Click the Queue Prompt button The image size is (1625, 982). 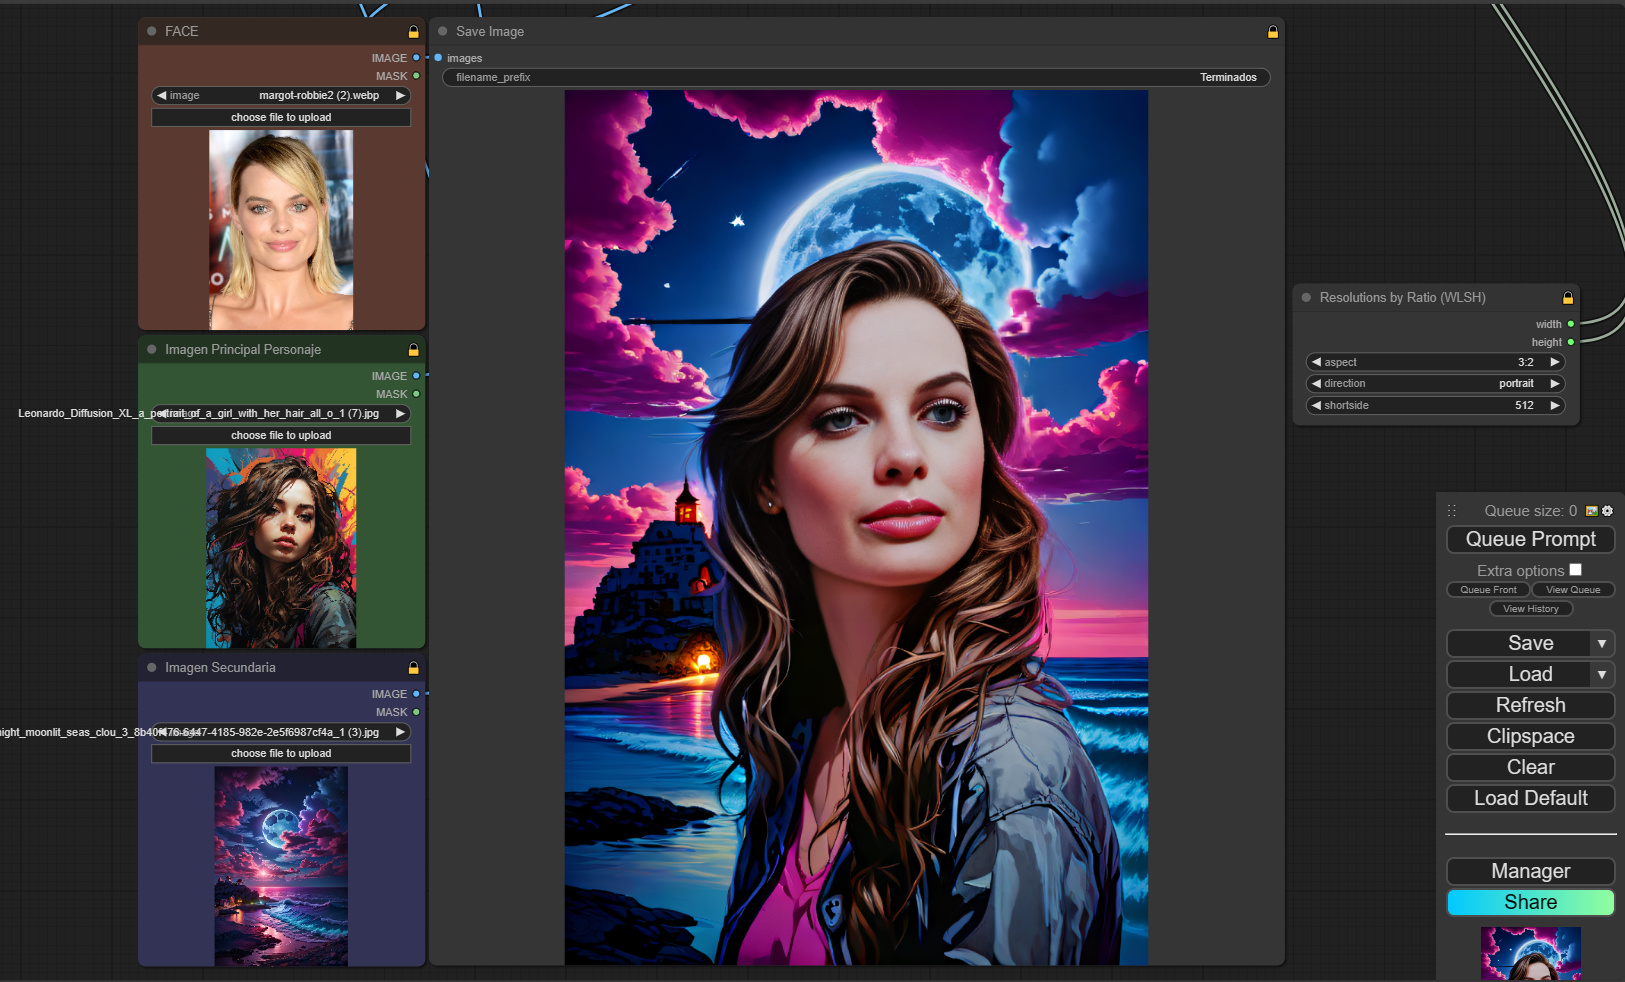click(x=1531, y=540)
